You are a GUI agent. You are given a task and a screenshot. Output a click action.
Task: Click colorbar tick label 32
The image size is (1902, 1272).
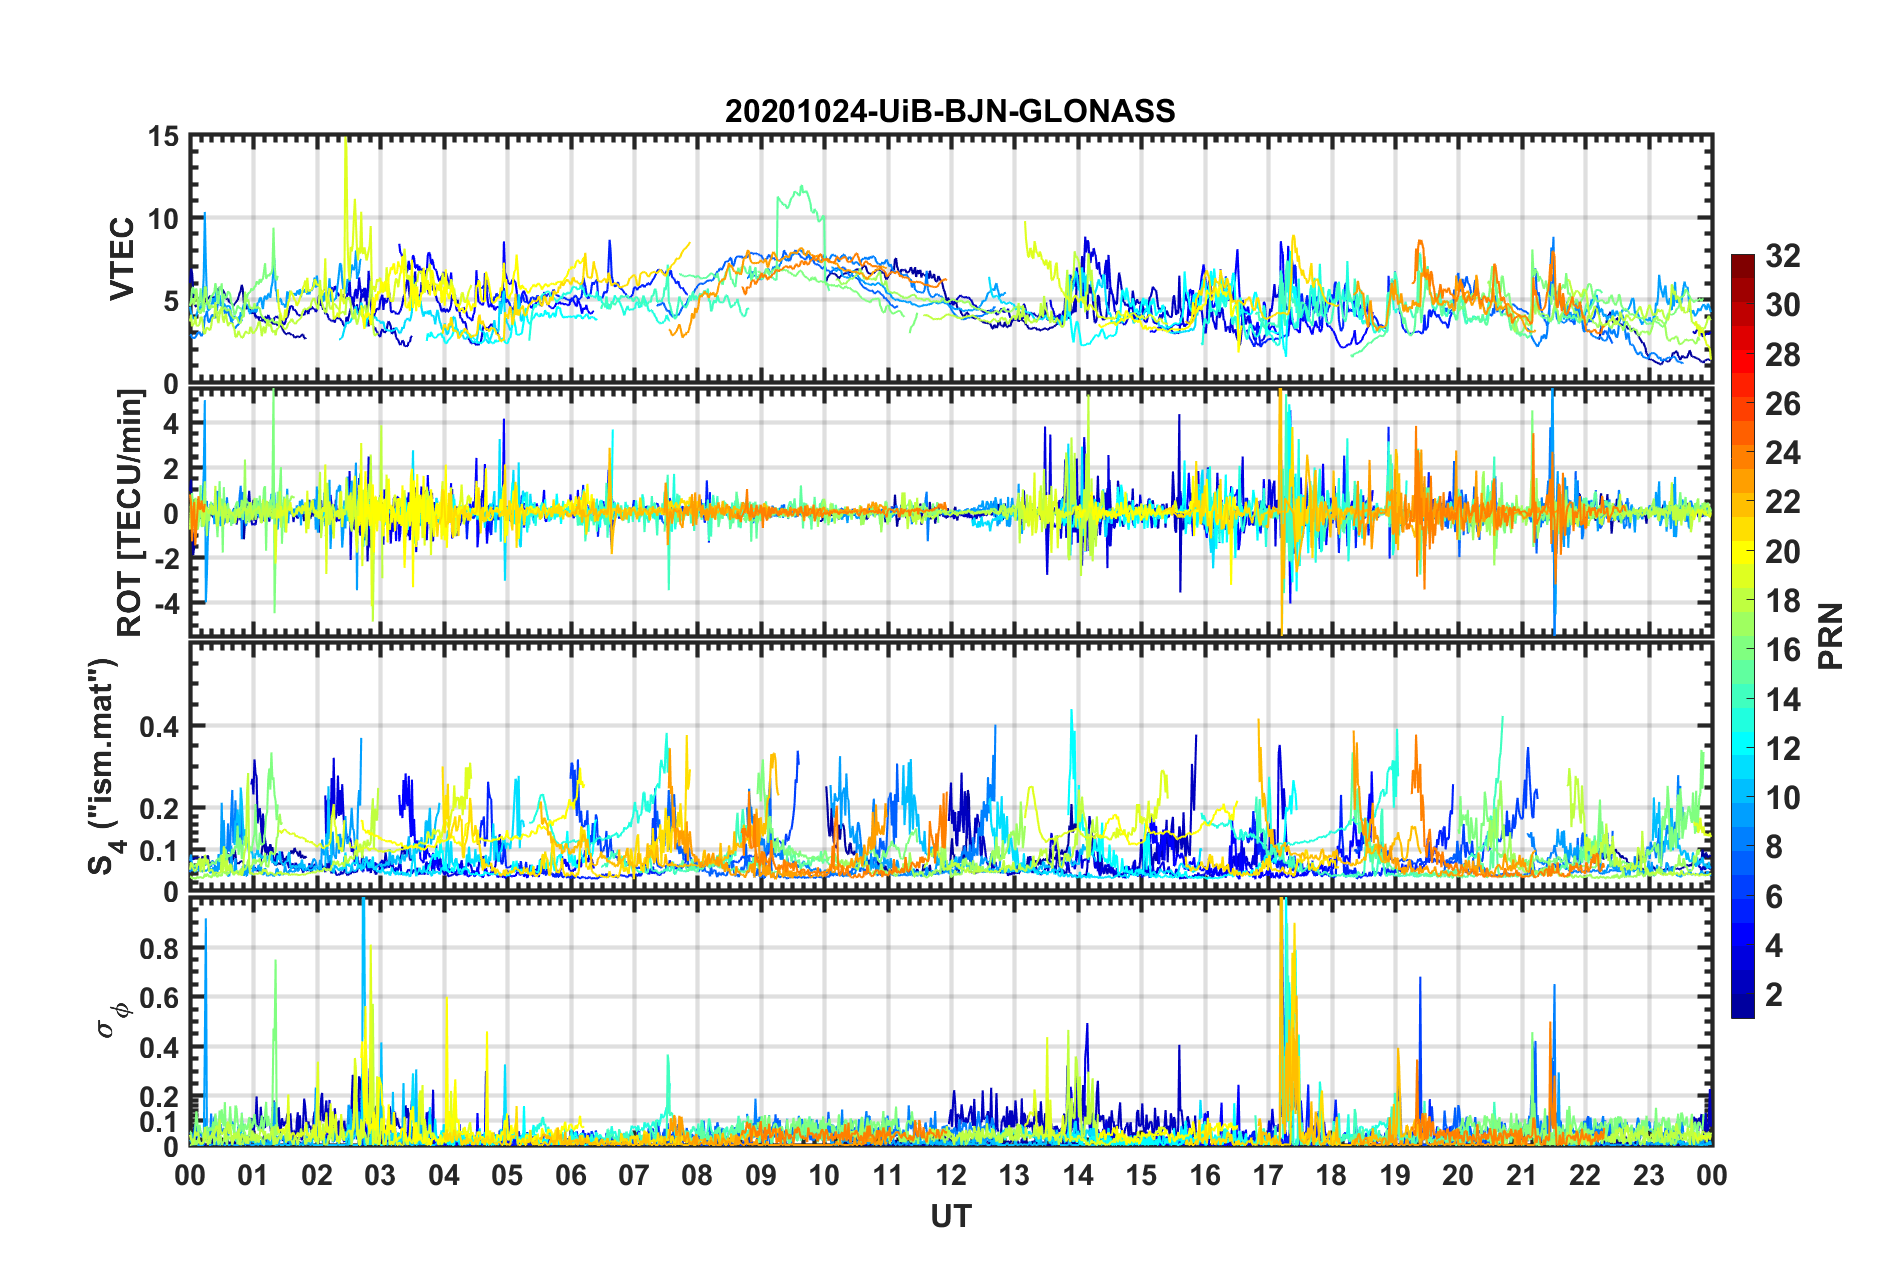1782,256
